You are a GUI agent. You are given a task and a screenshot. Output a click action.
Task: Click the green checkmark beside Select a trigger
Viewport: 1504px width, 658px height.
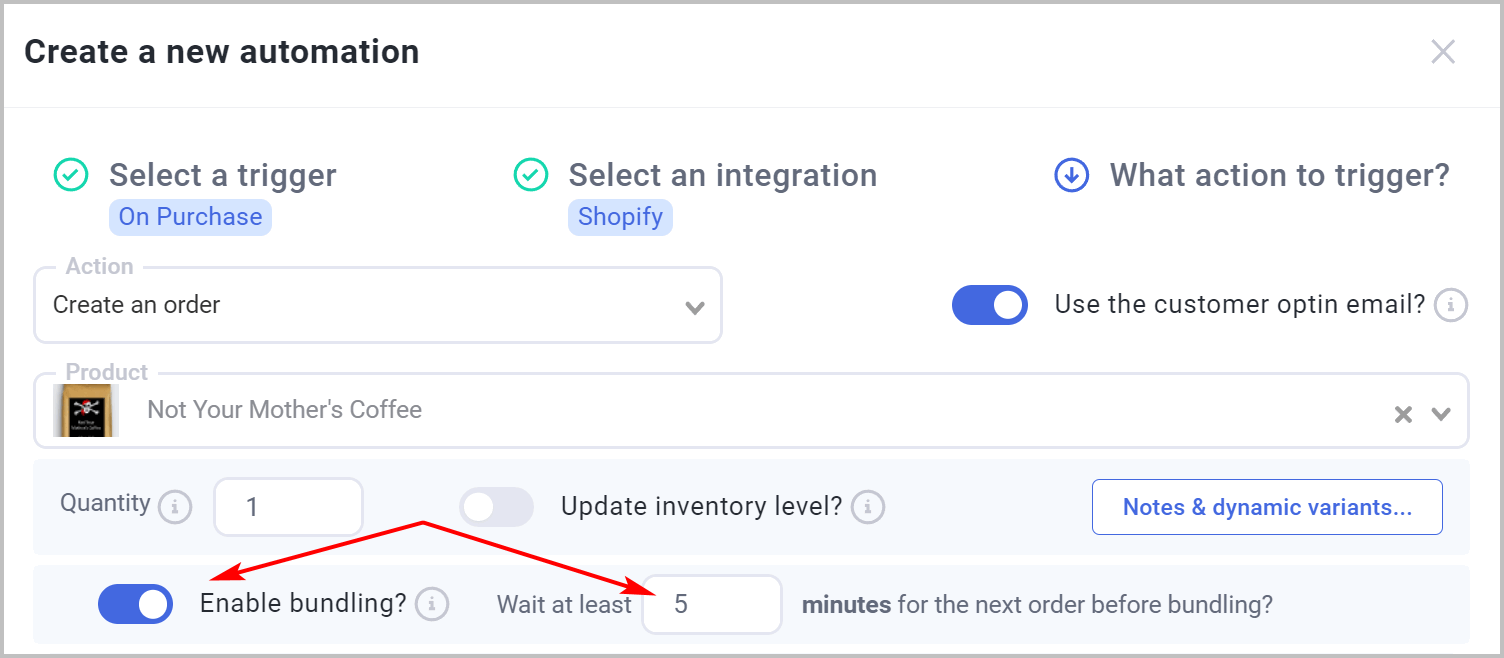(71, 175)
